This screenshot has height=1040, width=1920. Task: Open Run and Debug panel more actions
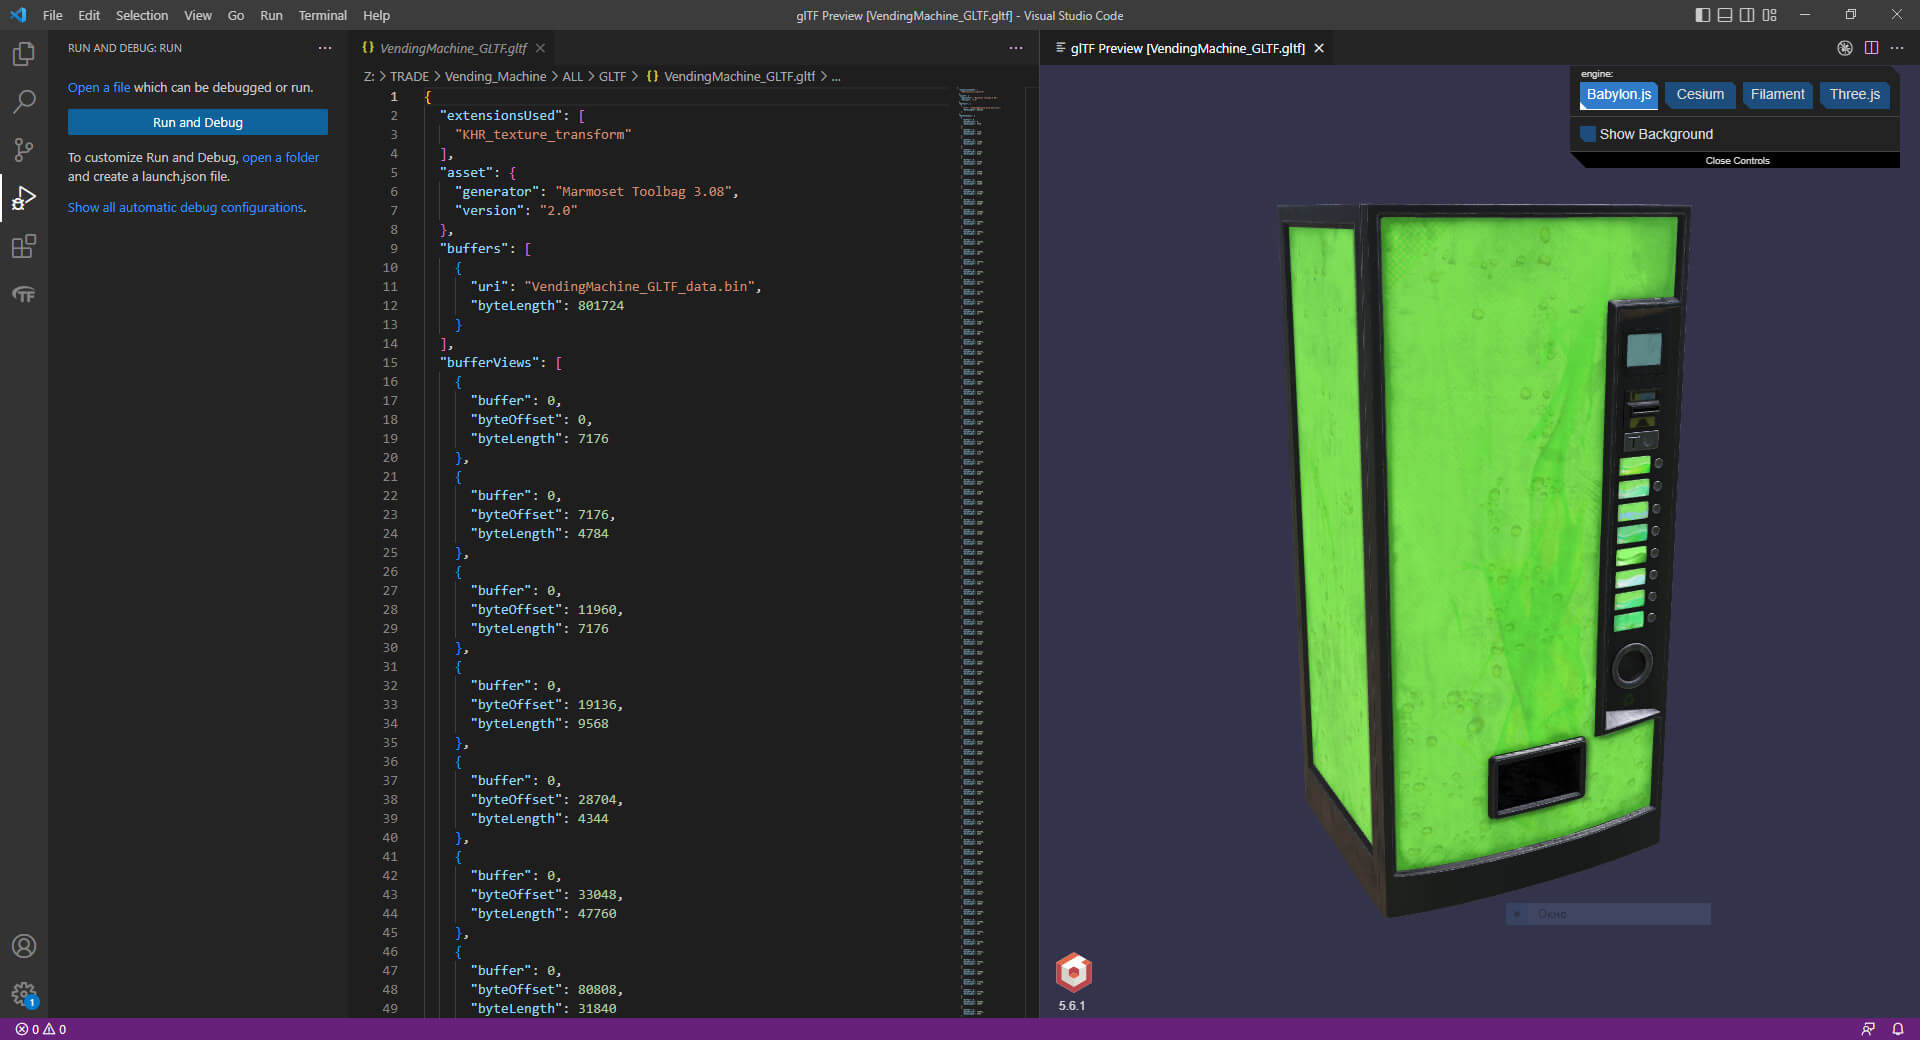pyautogui.click(x=325, y=48)
